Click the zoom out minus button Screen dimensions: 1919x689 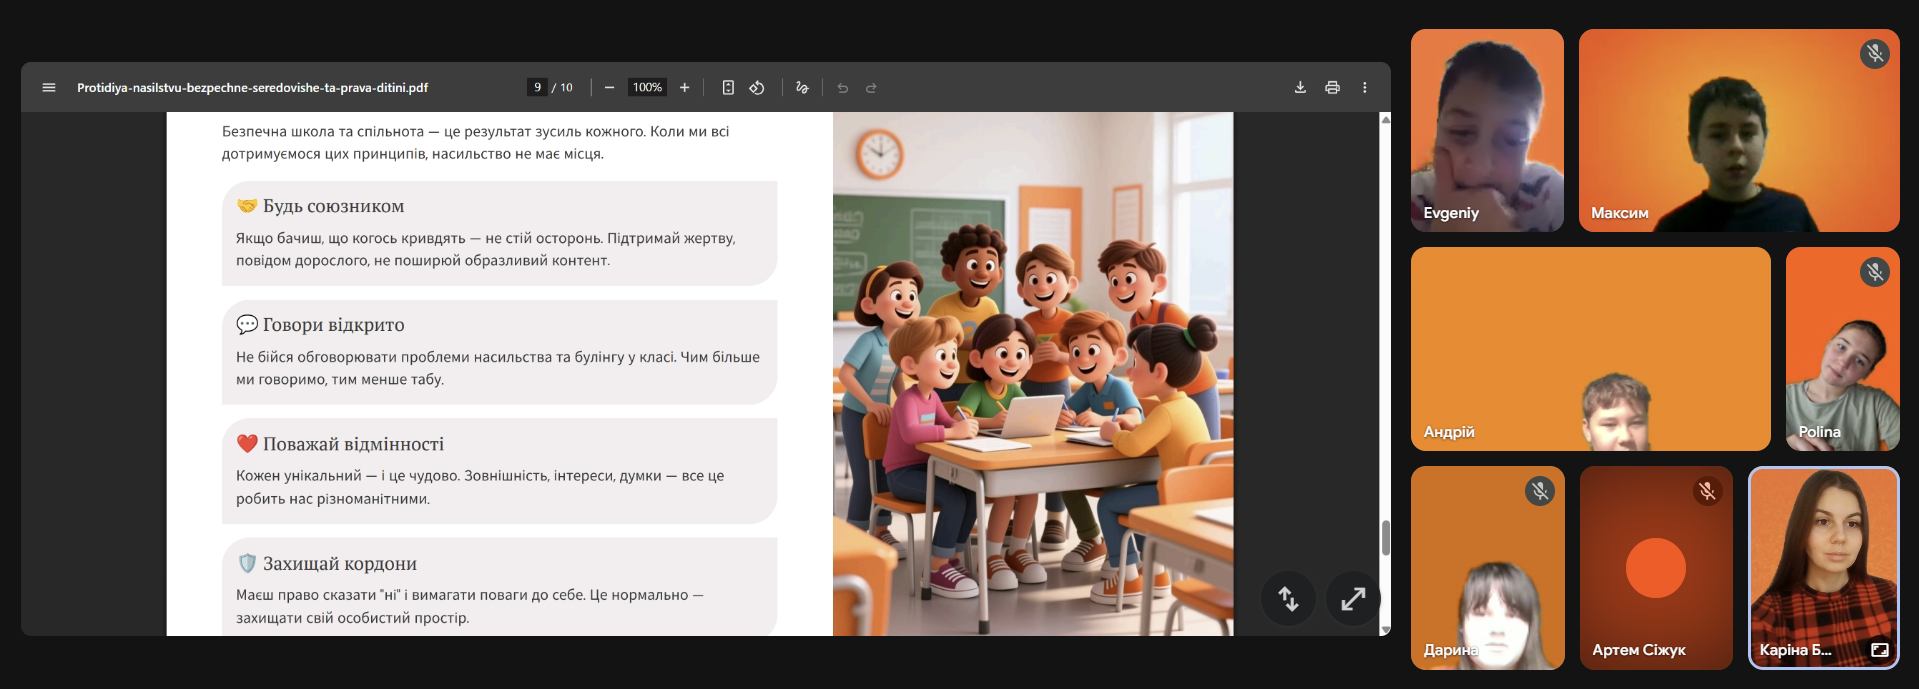609,88
